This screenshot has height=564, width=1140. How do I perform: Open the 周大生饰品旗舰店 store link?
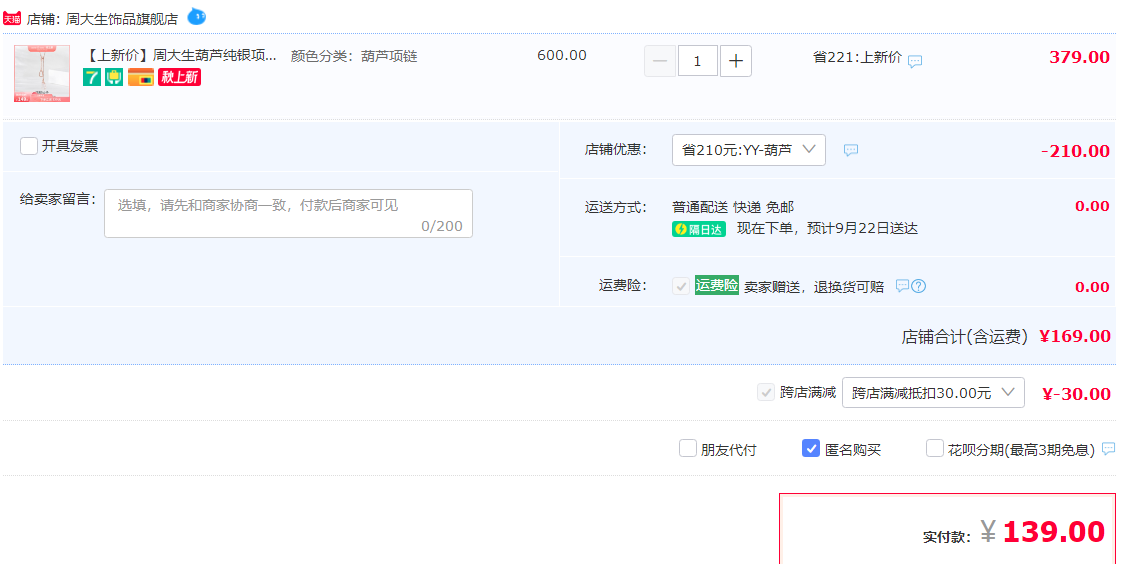click(x=121, y=19)
